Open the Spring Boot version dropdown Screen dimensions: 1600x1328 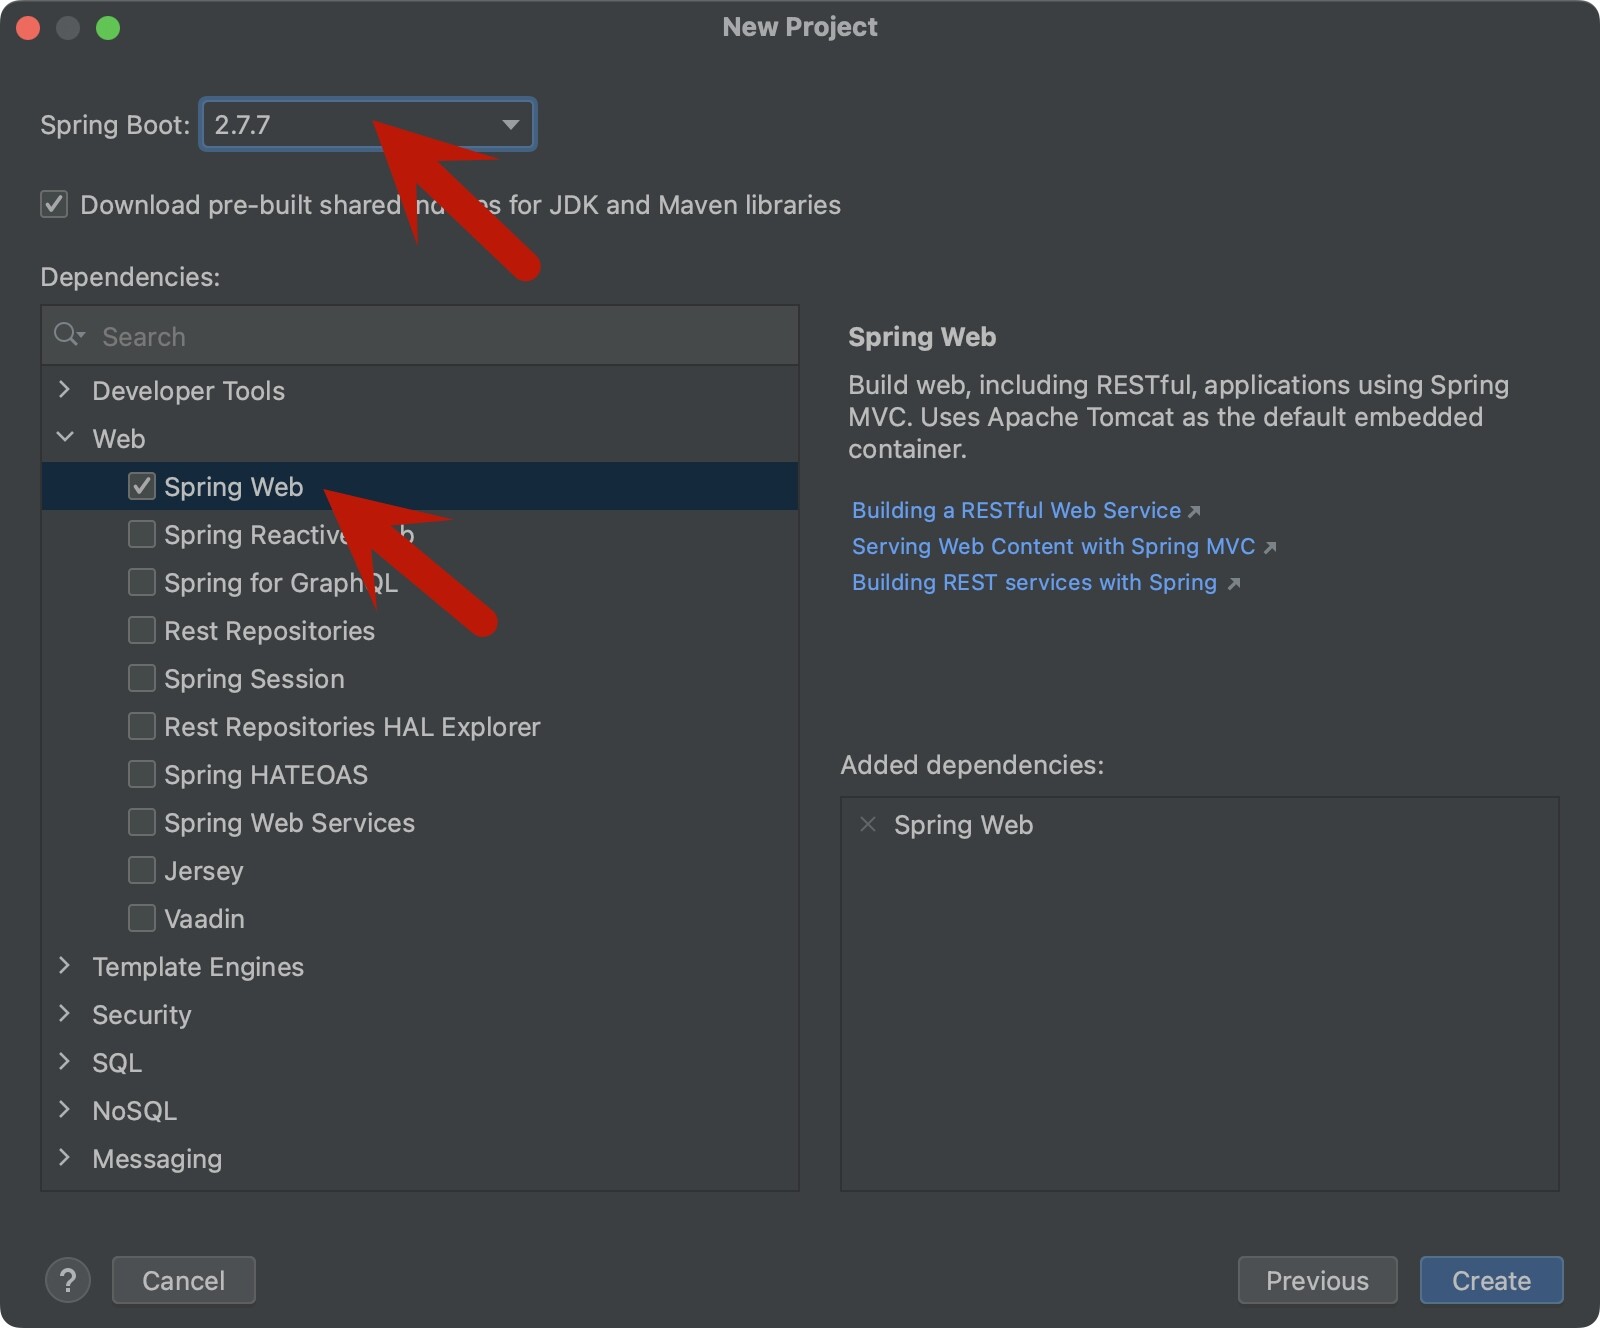click(510, 125)
